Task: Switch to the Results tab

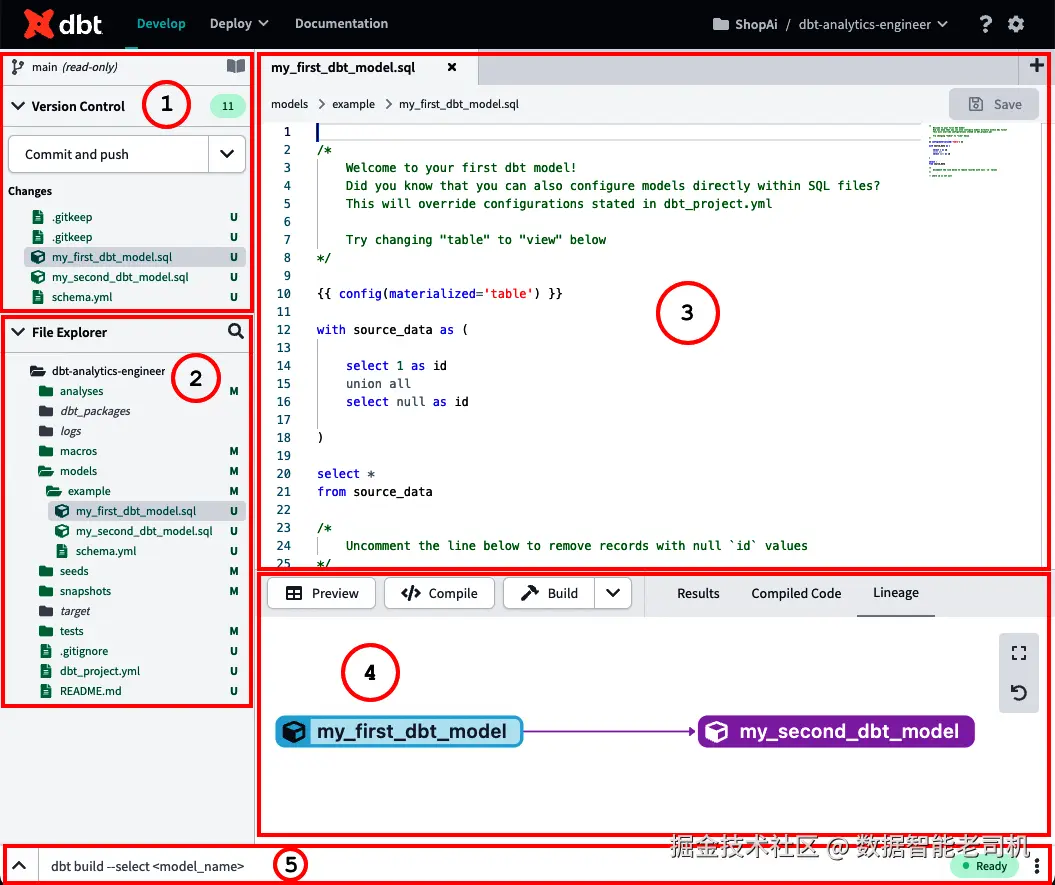Action: 698,593
